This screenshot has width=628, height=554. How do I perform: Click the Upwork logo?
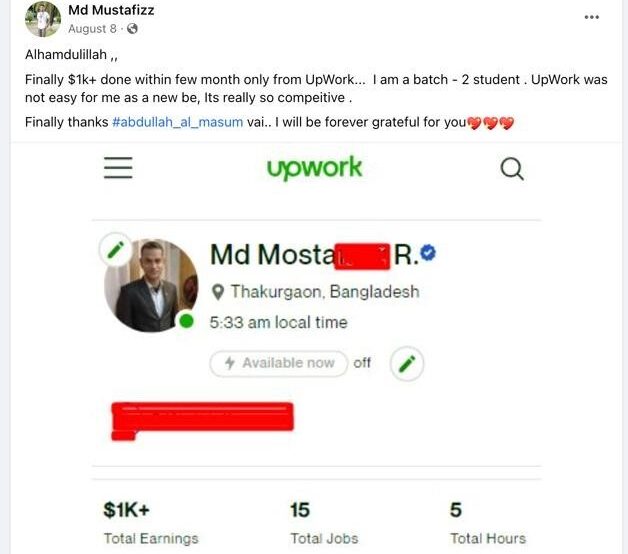(x=314, y=168)
